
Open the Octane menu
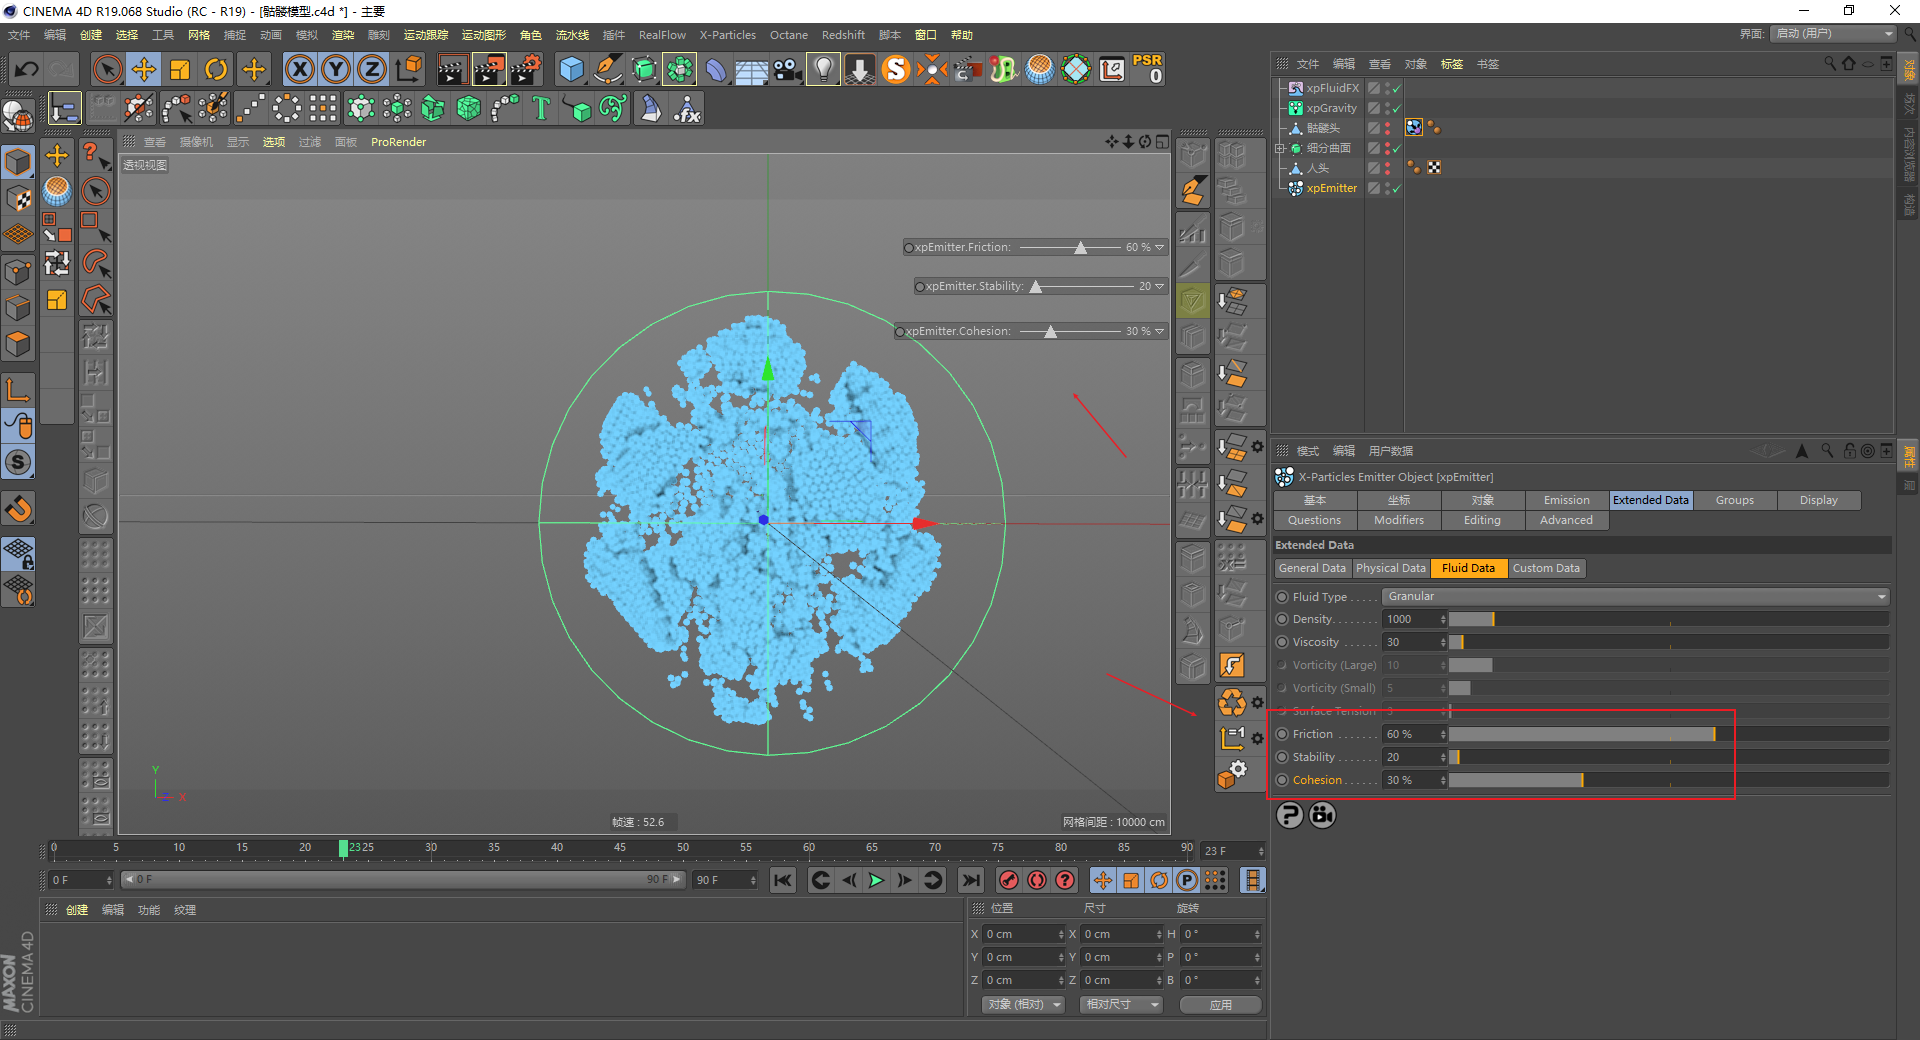click(x=788, y=35)
